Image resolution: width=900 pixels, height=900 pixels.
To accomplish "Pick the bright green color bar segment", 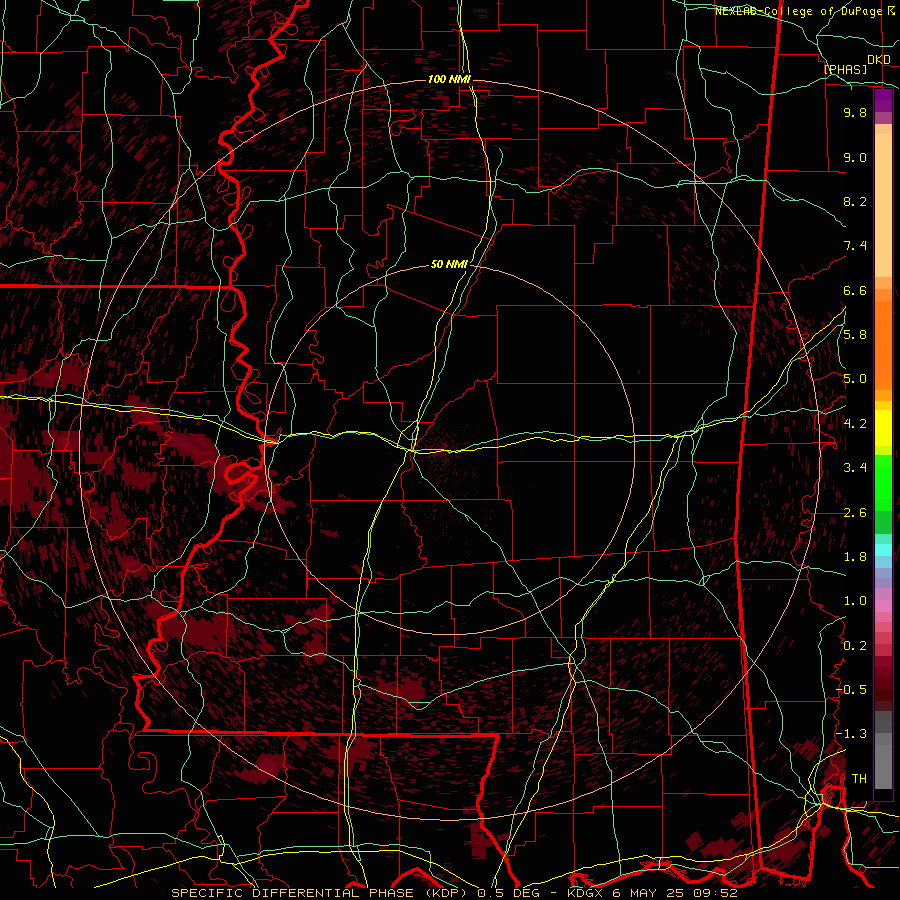I will click(883, 482).
